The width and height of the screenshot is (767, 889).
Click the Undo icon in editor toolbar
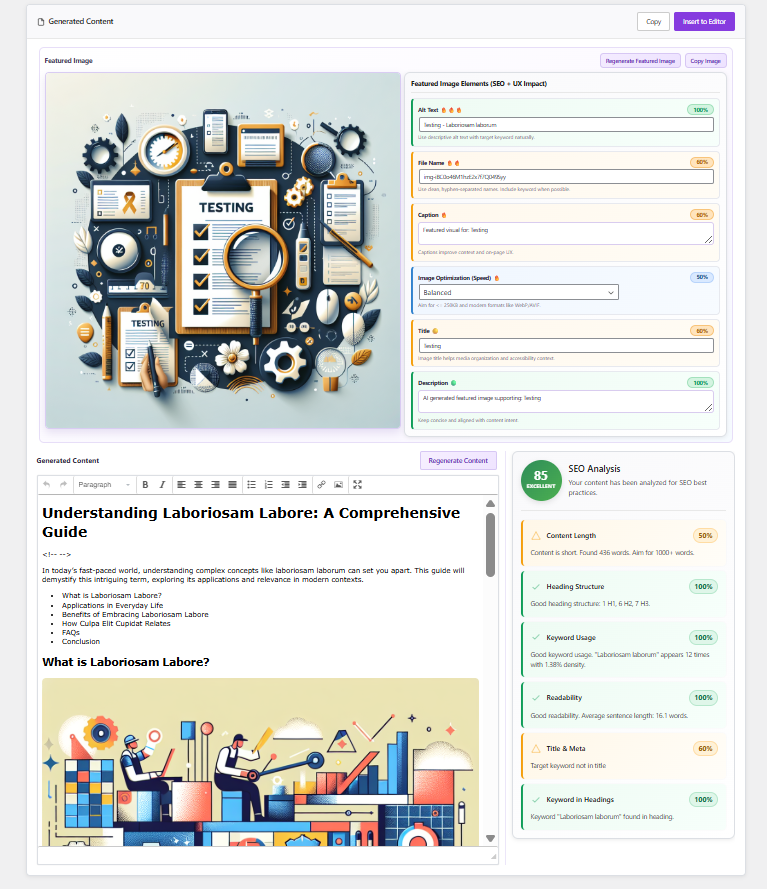click(x=46, y=485)
